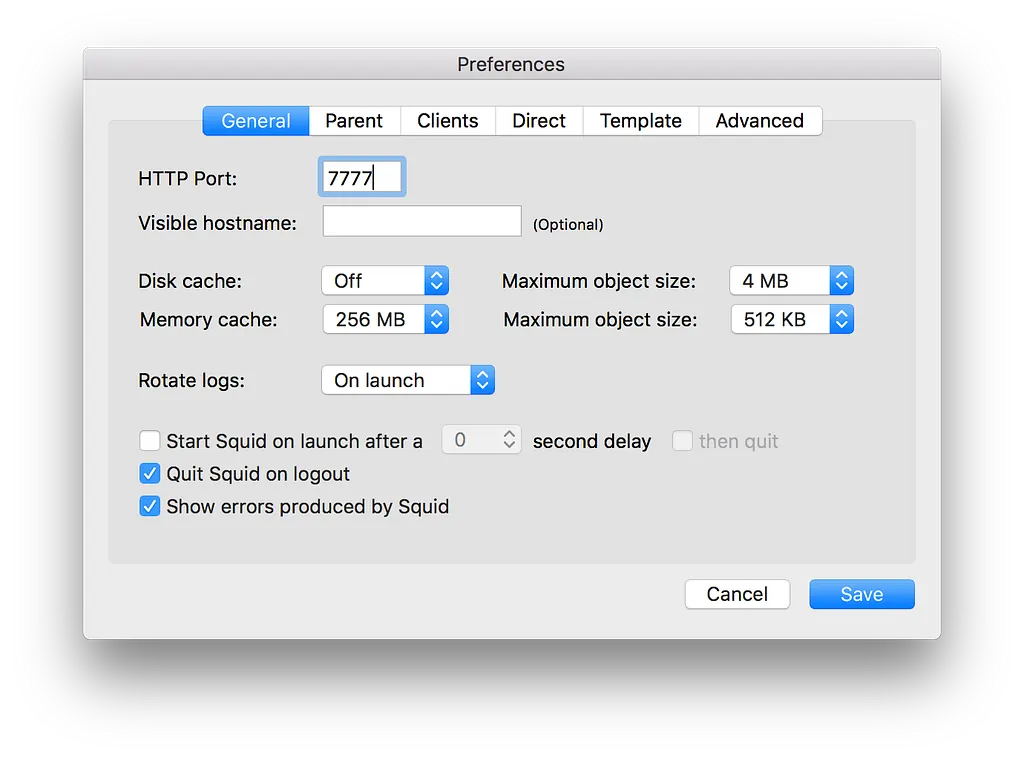This screenshot has height=758, width=1024.
Task: Click the (Optional) hint text
Action: (568, 225)
